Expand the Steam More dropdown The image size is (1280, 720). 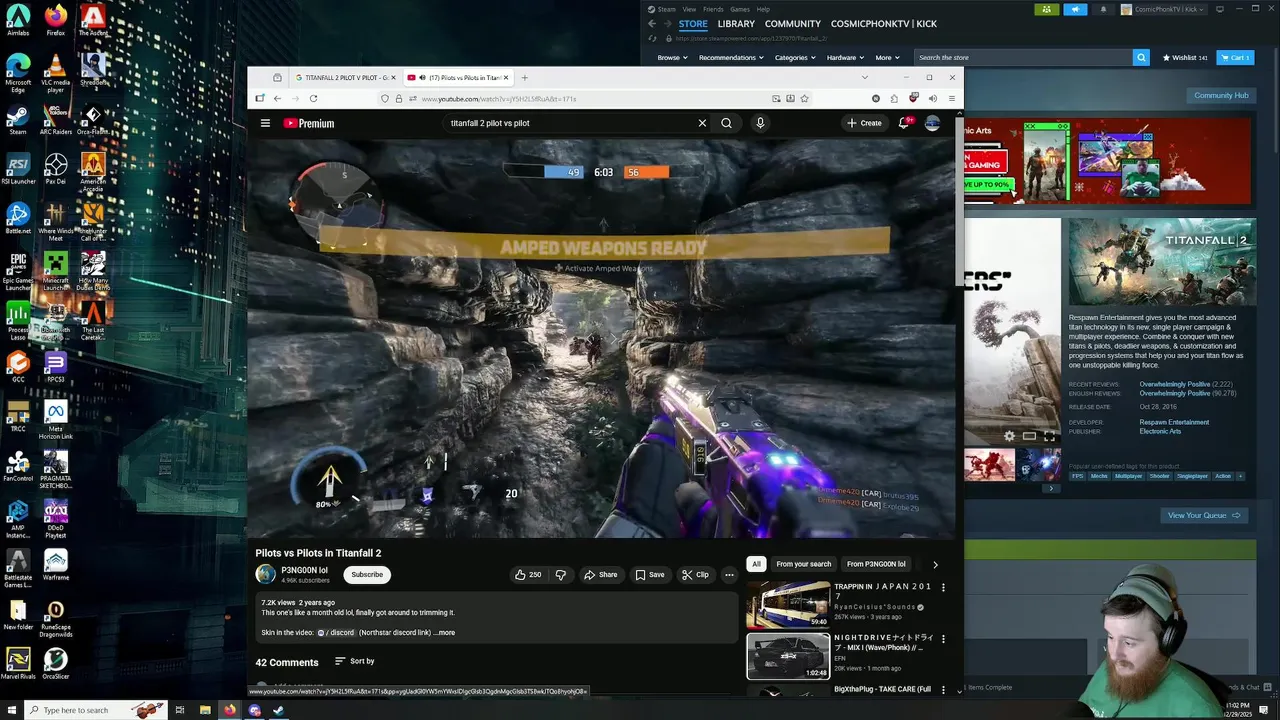[x=888, y=58]
